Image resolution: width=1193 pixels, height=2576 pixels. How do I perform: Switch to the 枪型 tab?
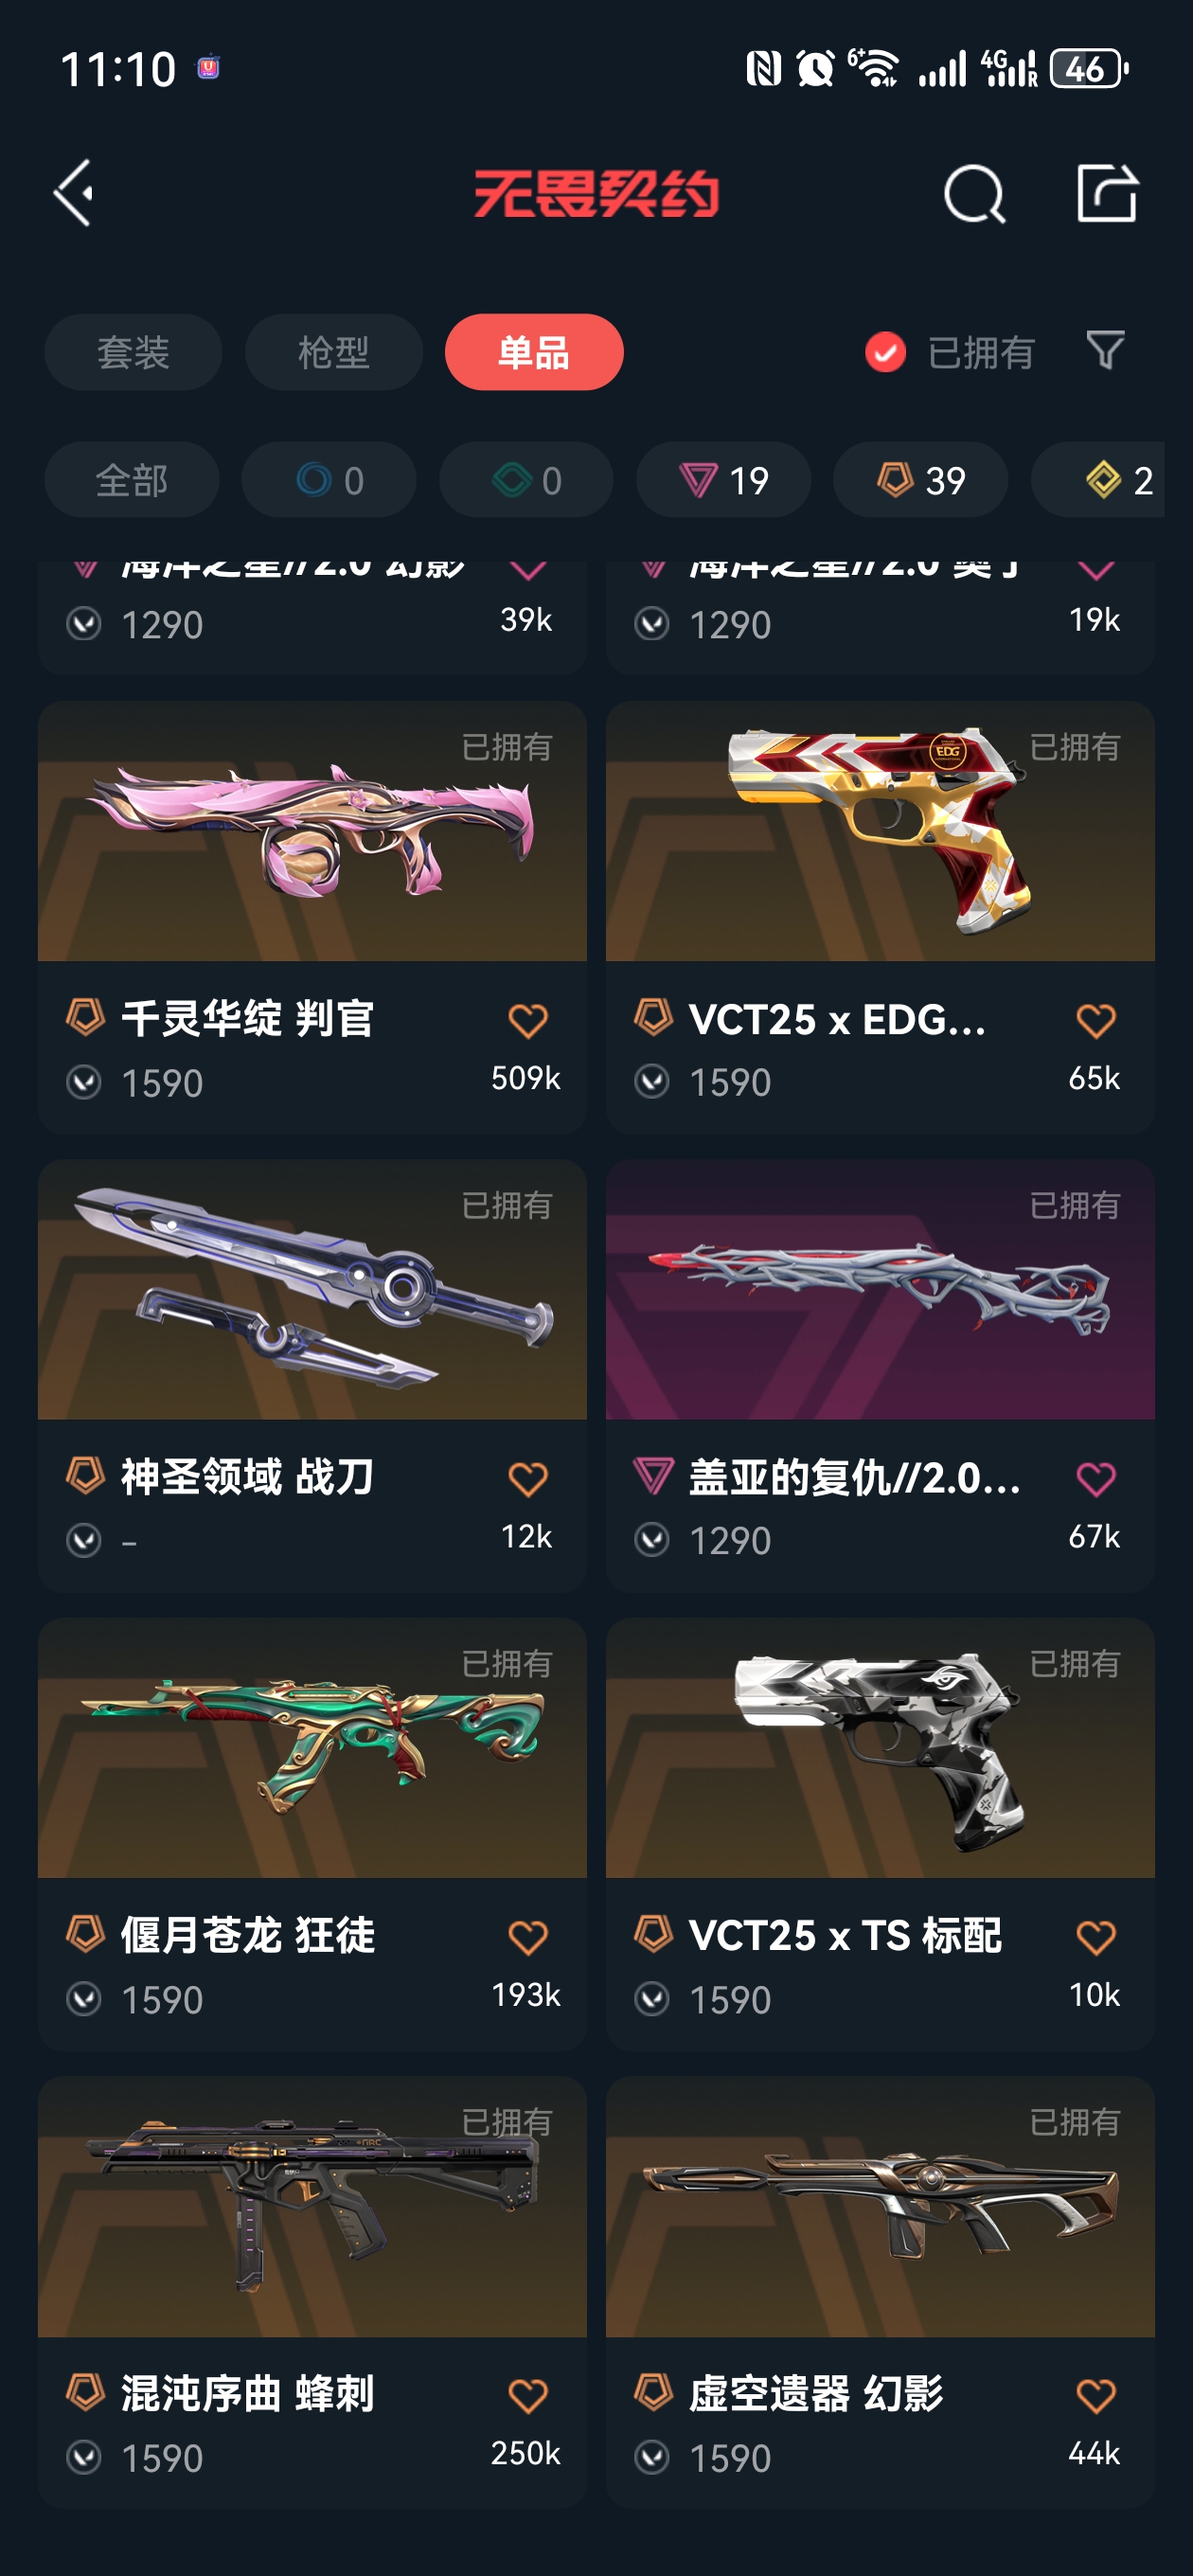click(x=333, y=352)
